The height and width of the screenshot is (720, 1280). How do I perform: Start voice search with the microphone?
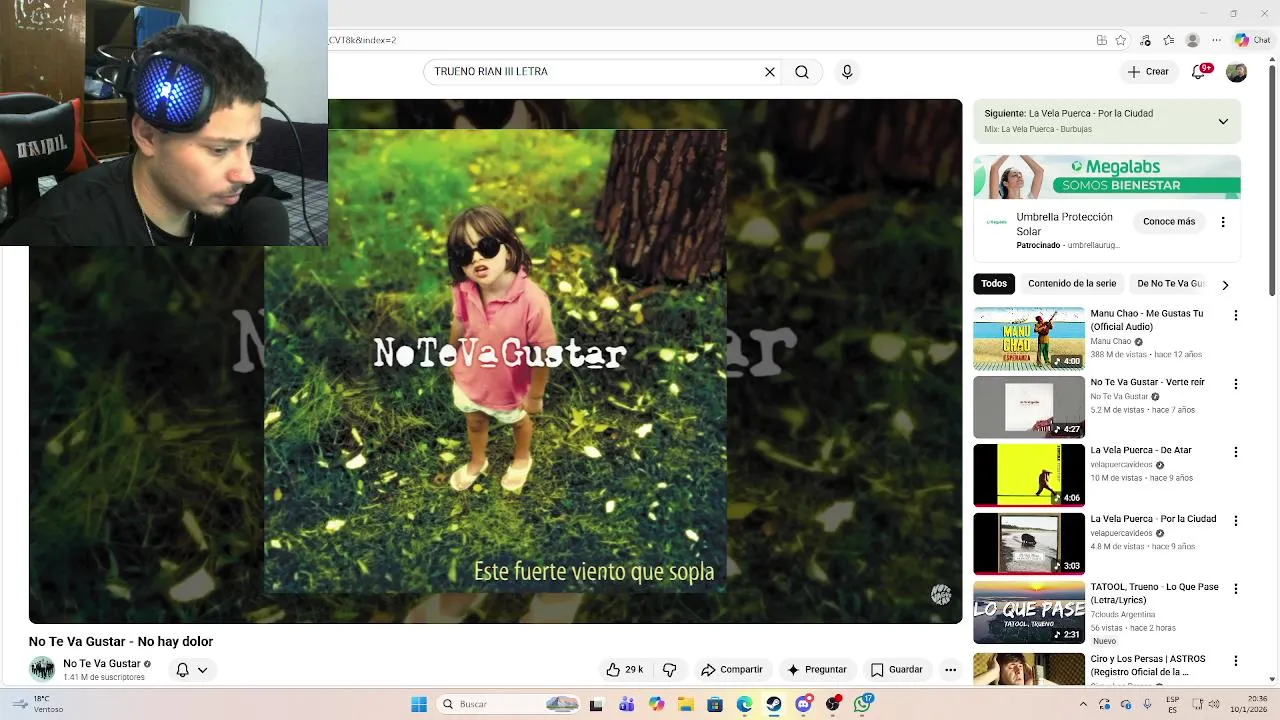click(847, 72)
